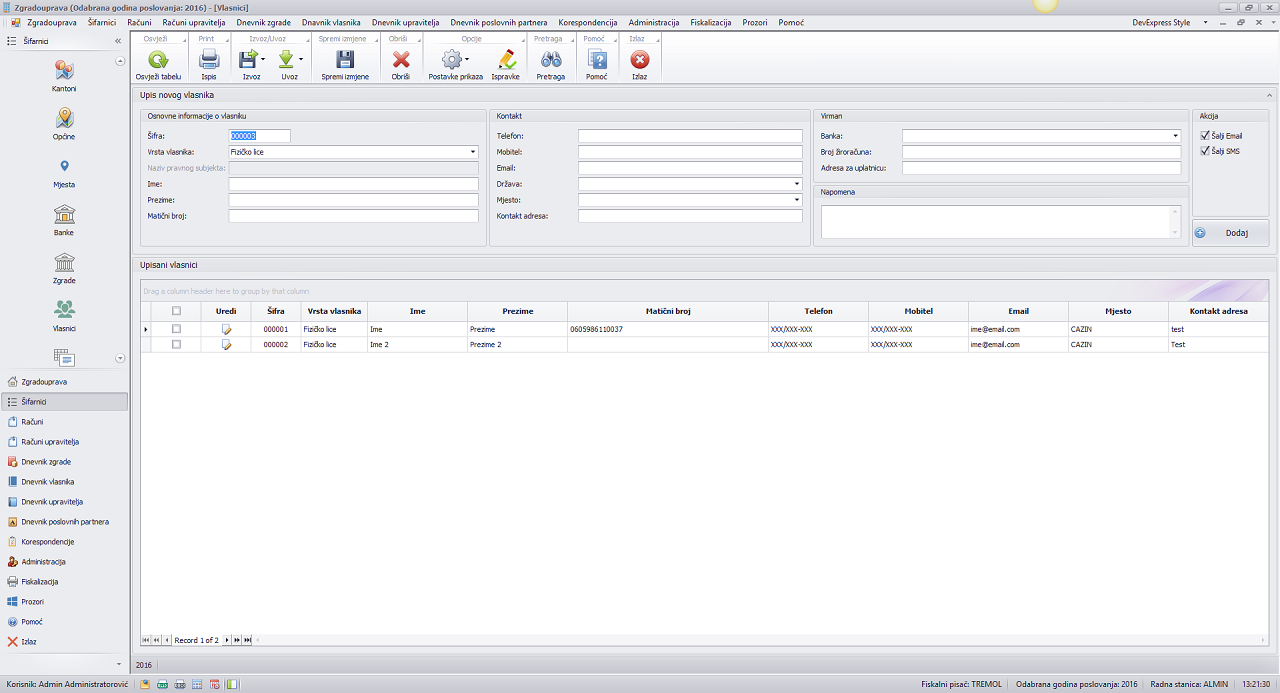Viewport: 1280px width, 693px height.
Task: Sort by the Prezime column header
Action: point(517,311)
